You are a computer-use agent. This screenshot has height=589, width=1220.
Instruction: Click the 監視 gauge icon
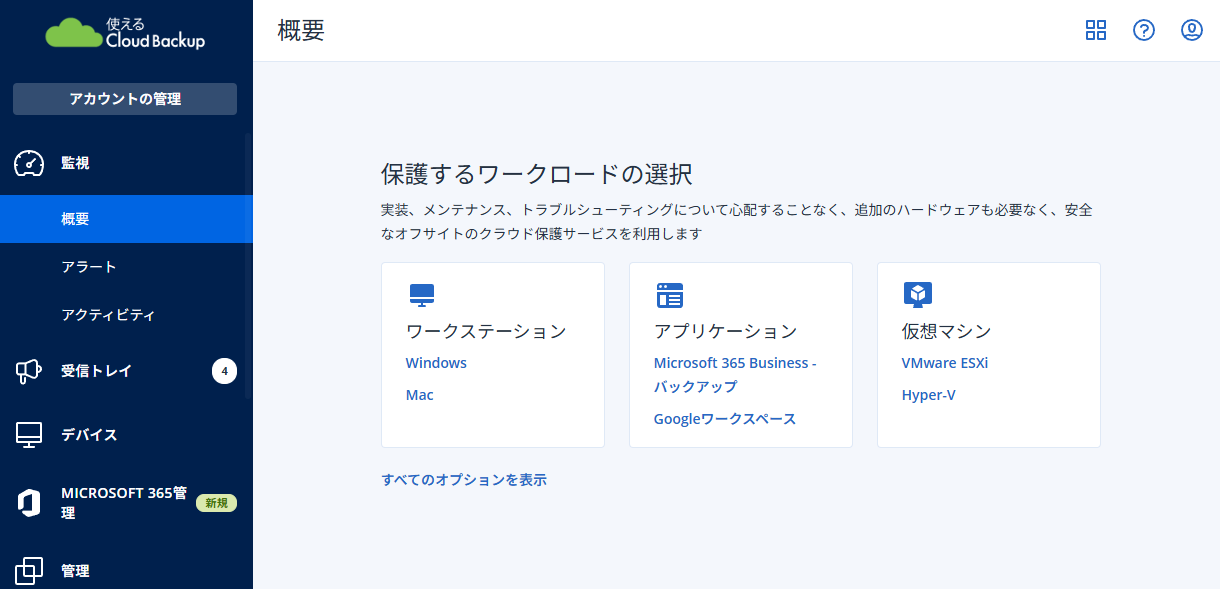[x=29, y=163]
